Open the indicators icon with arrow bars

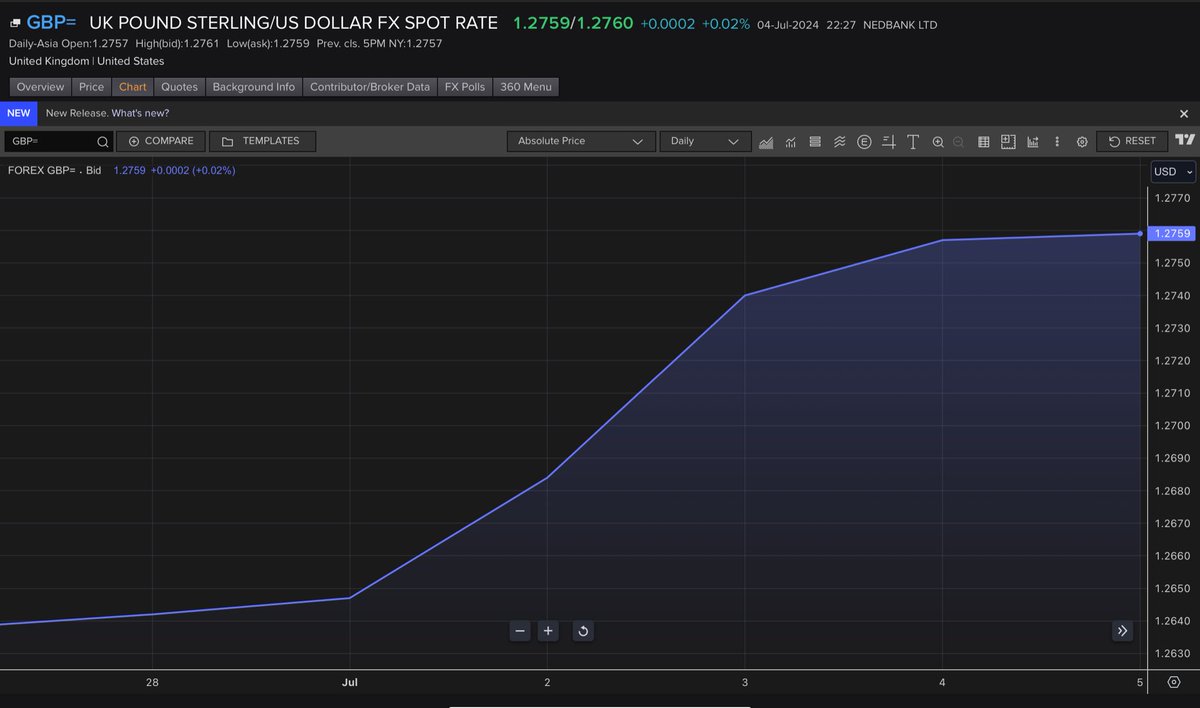pyautogui.click(x=791, y=142)
